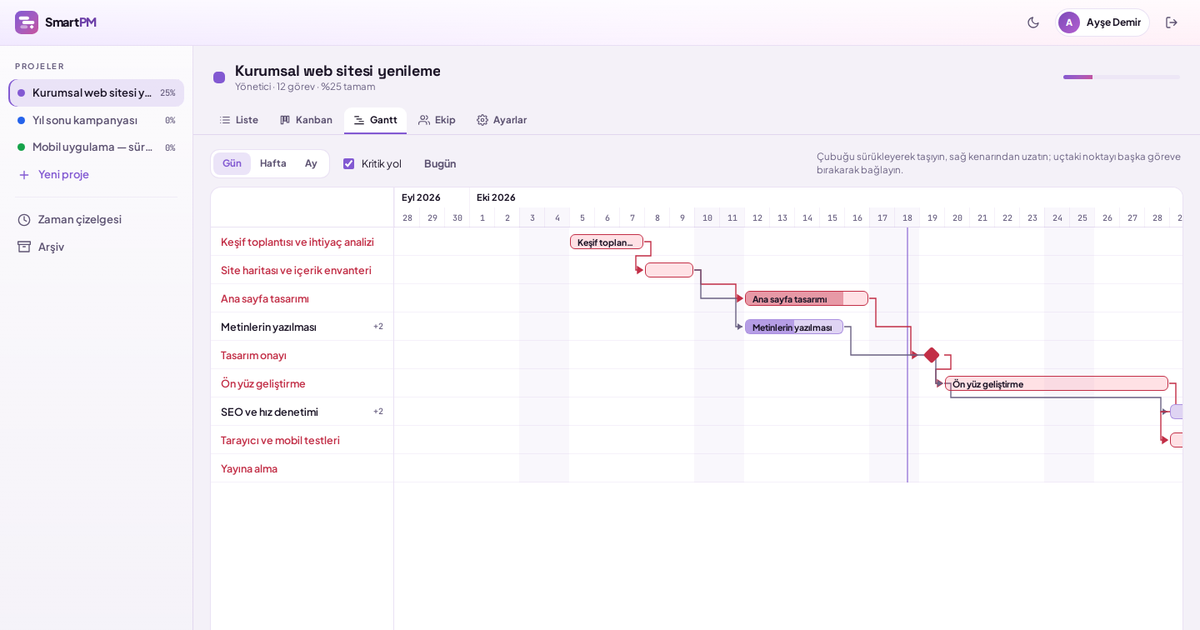
Task: Click the project progress bar
Action: click(1121, 77)
